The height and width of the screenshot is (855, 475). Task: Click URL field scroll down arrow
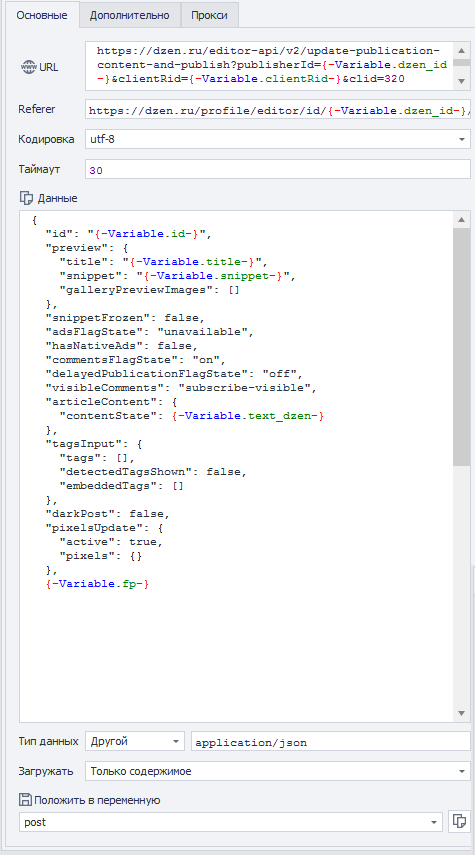click(461, 82)
